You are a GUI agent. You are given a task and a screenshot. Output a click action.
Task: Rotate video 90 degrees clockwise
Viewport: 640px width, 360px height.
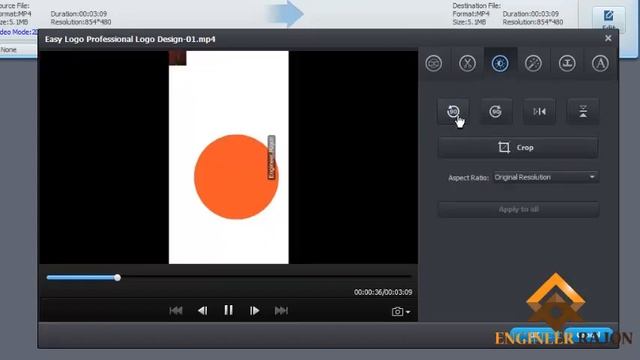click(x=496, y=111)
